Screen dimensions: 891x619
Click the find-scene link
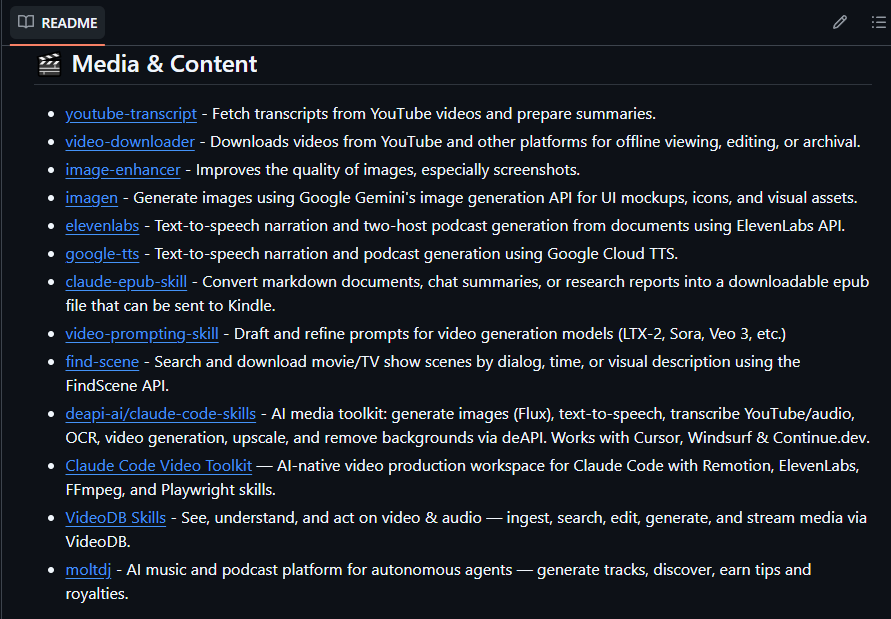[x=102, y=361]
